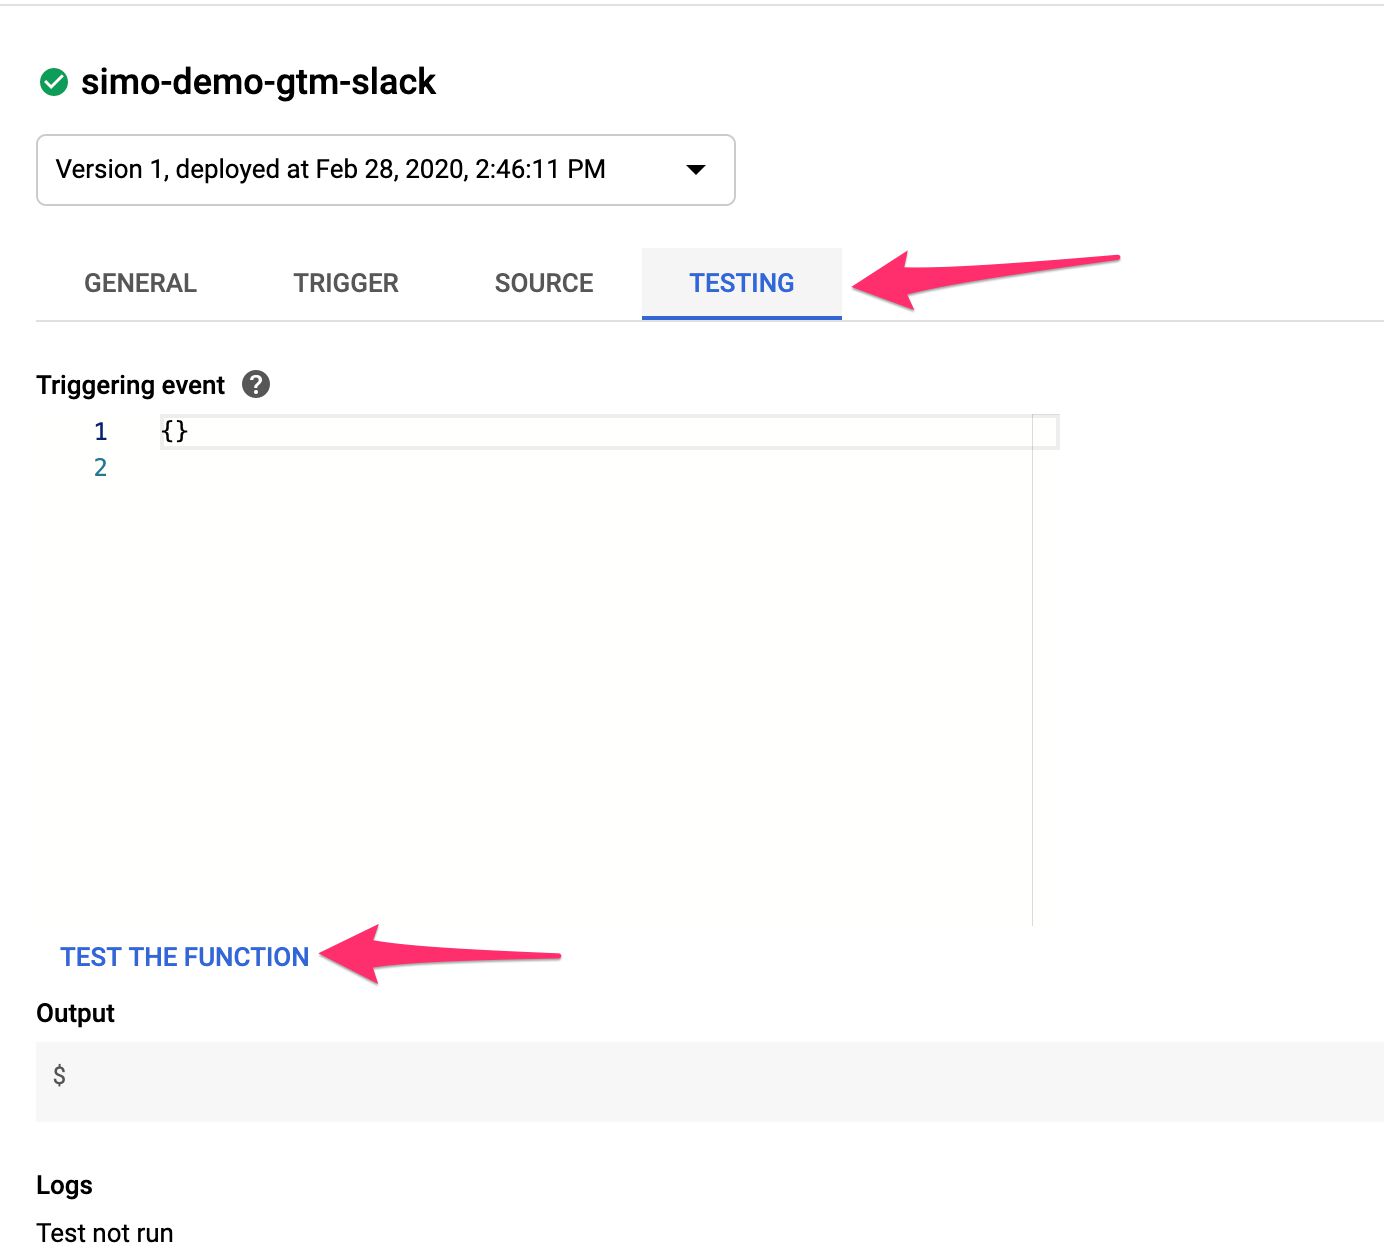Switch to the GENERAL tab

(x=140, y=284)
